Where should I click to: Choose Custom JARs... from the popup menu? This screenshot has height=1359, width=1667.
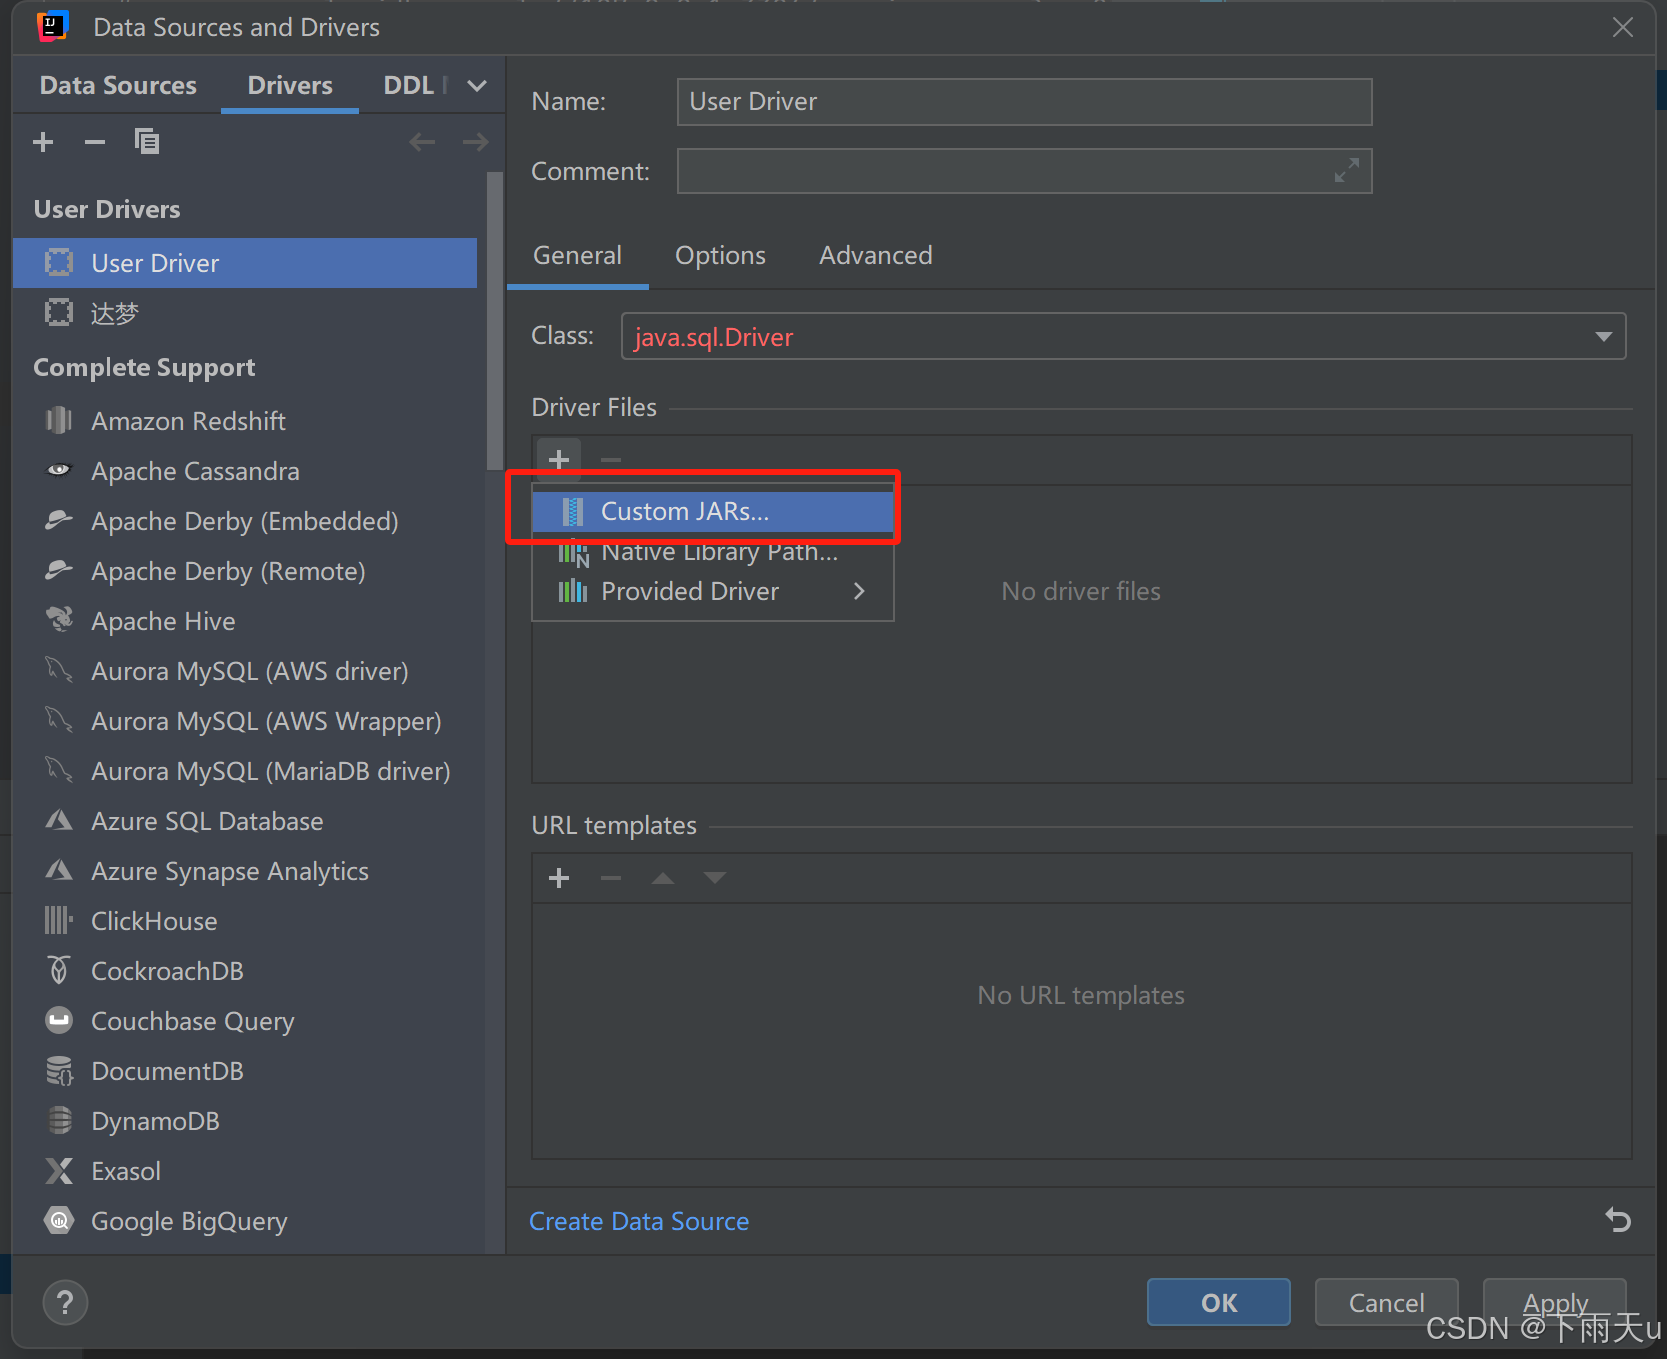coord(713,512)
